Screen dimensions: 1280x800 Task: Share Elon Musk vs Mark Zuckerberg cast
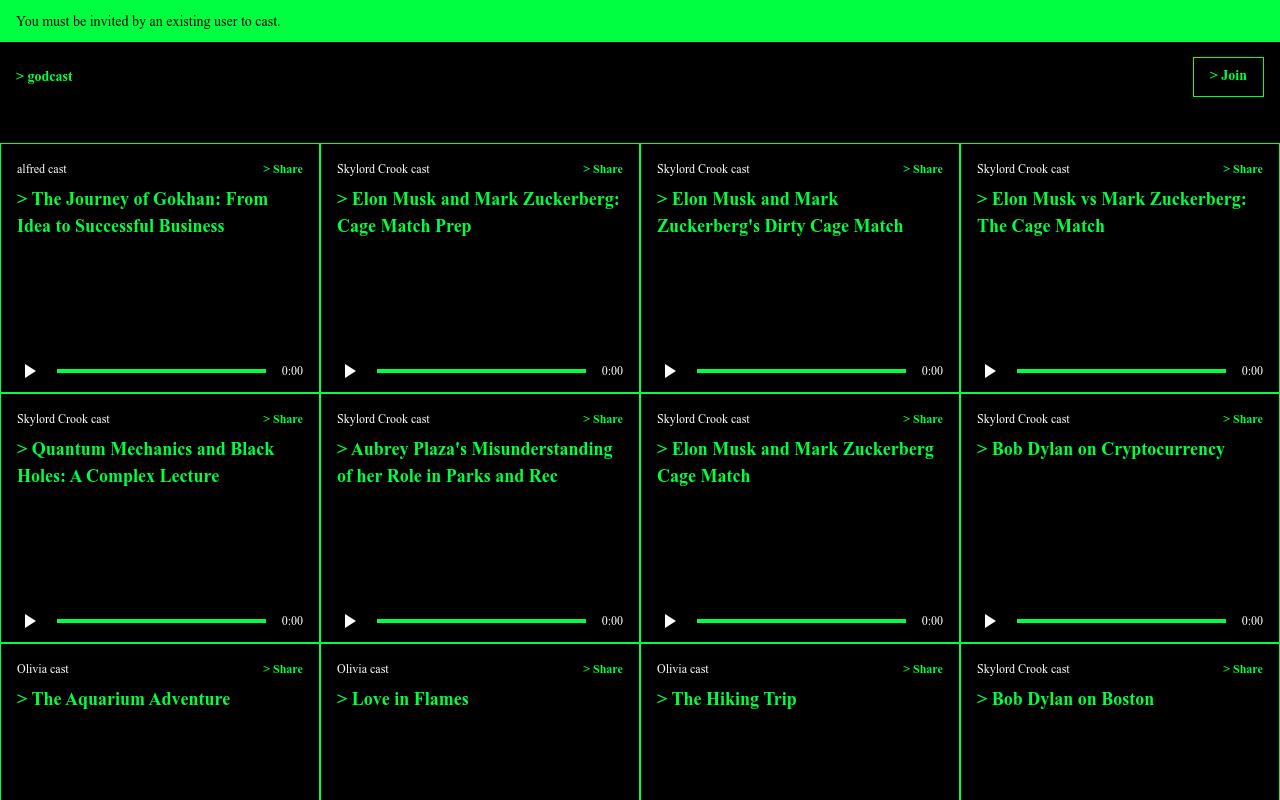click(x=1243, y=169)
